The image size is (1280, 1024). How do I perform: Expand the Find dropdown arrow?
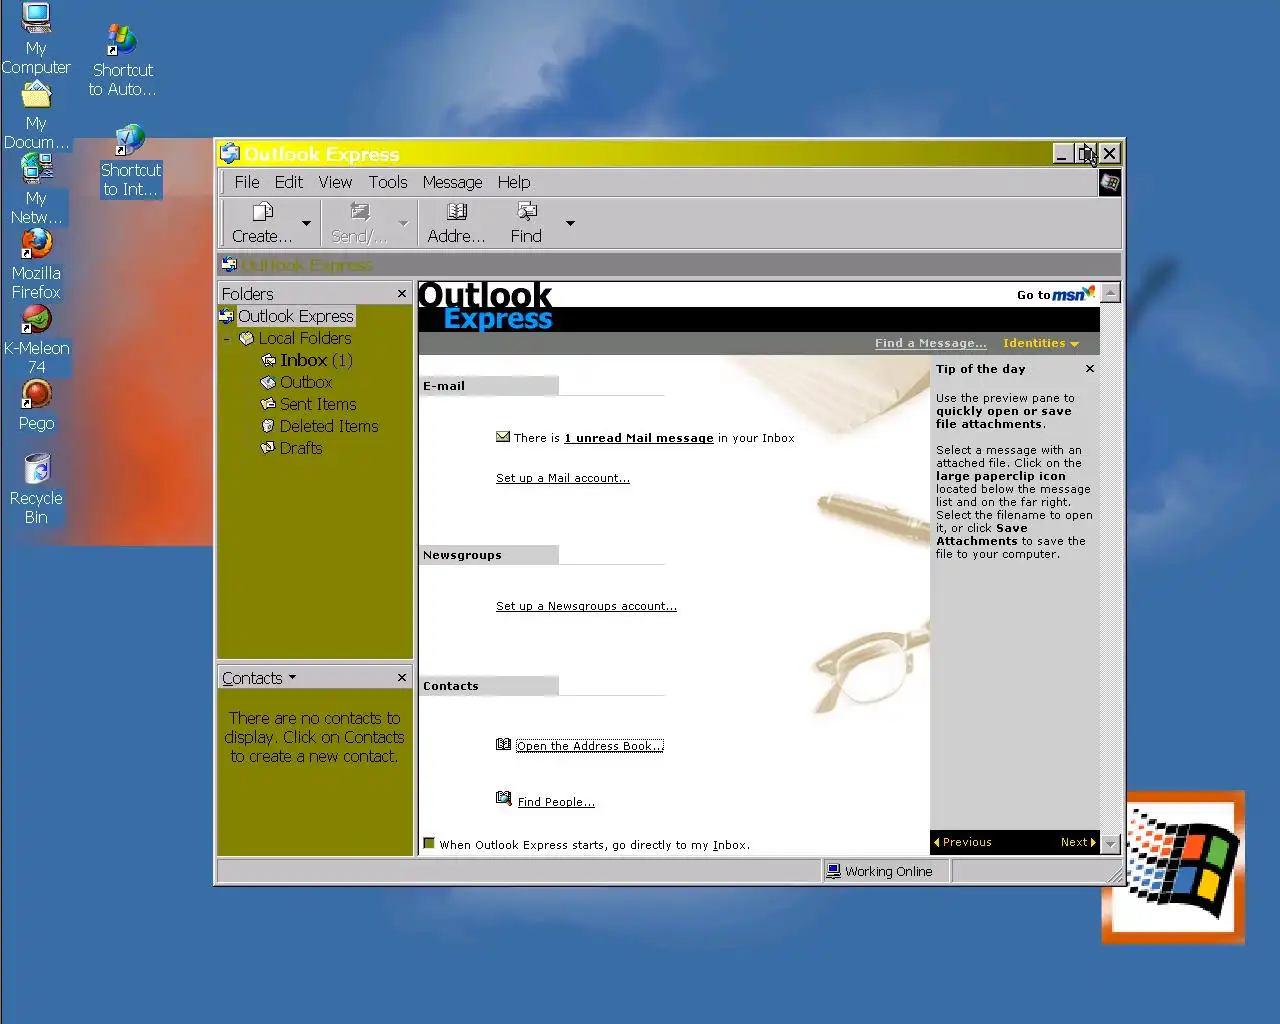click(570, 223)
